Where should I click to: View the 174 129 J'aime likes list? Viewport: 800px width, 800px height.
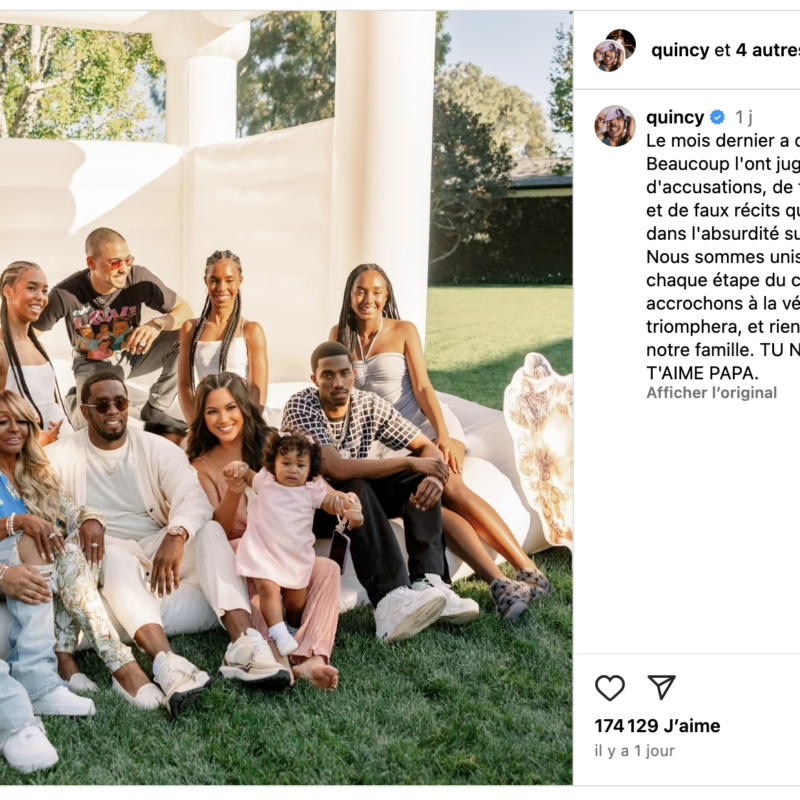657,726
